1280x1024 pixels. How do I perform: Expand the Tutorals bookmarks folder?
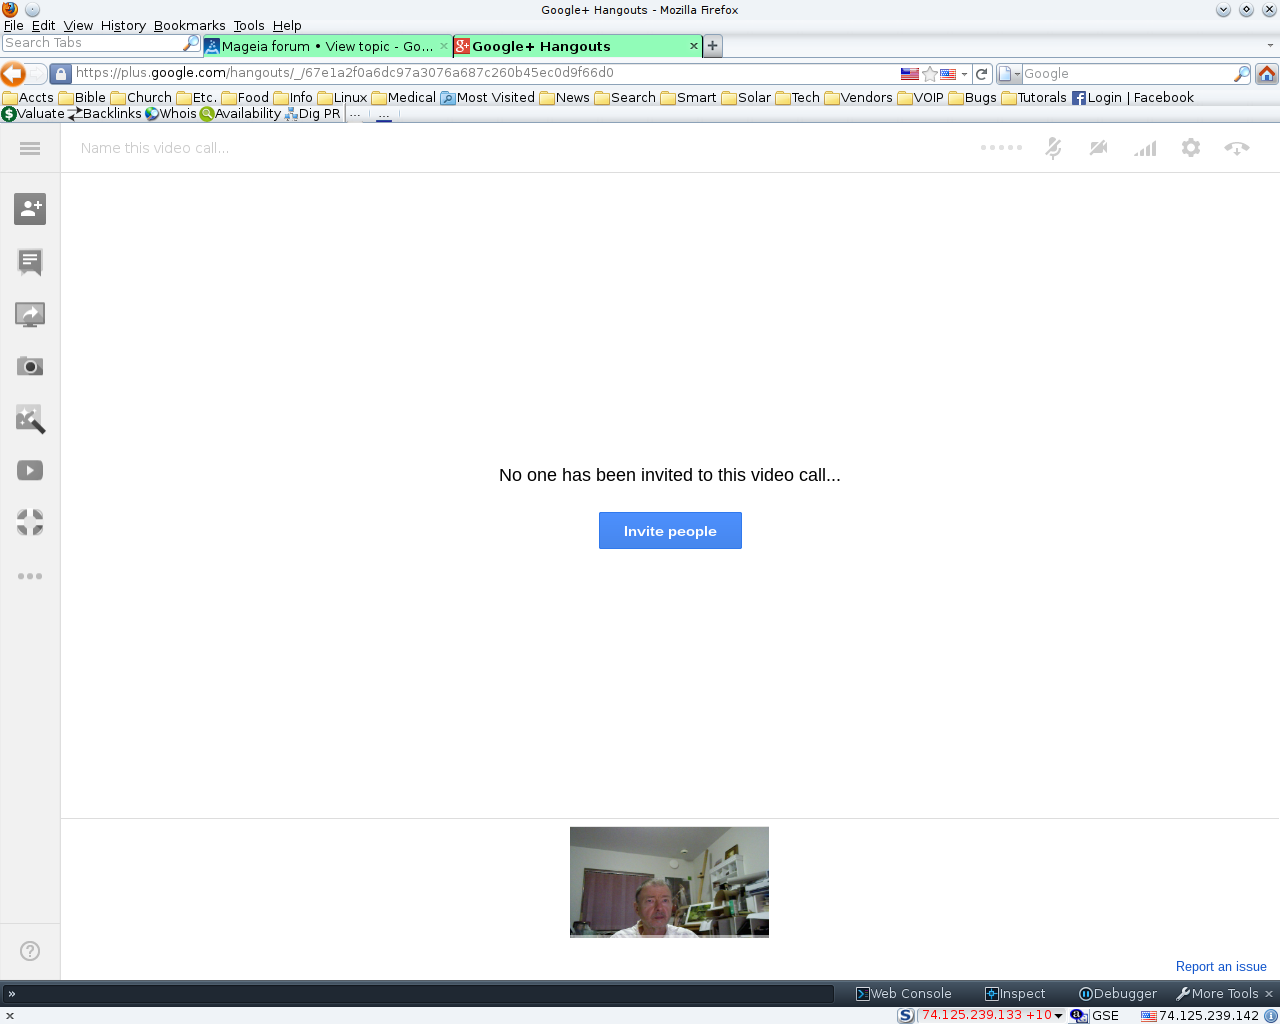tap(1034, 98)
